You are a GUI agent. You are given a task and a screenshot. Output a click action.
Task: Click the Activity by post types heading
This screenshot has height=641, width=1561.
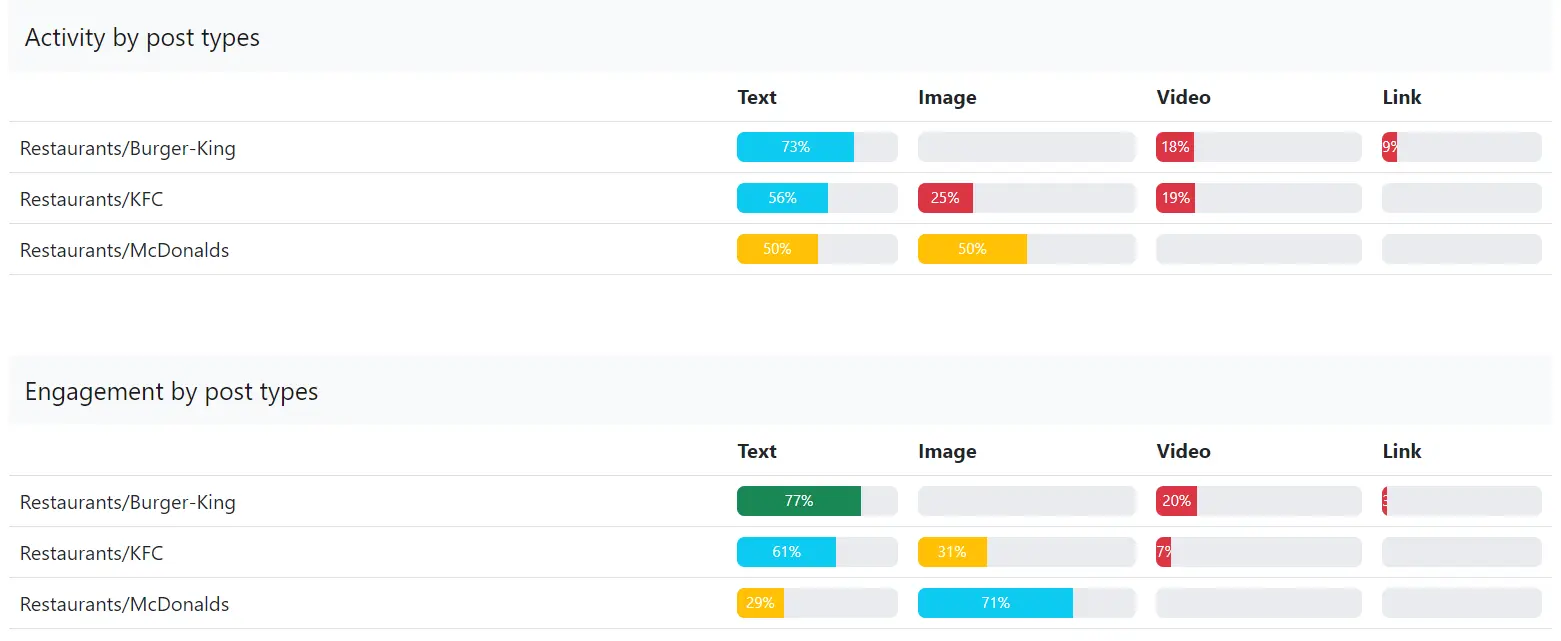click(141, 37)
